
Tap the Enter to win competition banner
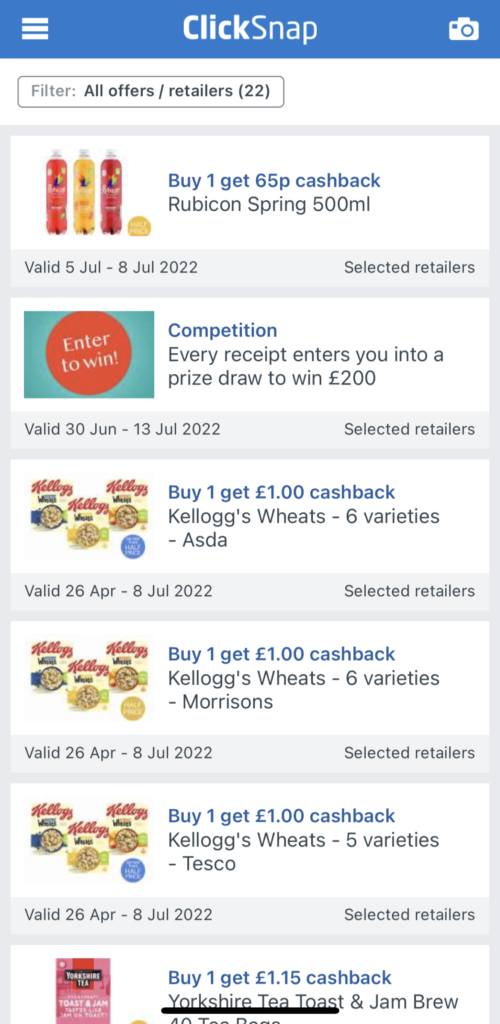pyautogui.click(x=89, y=354)
